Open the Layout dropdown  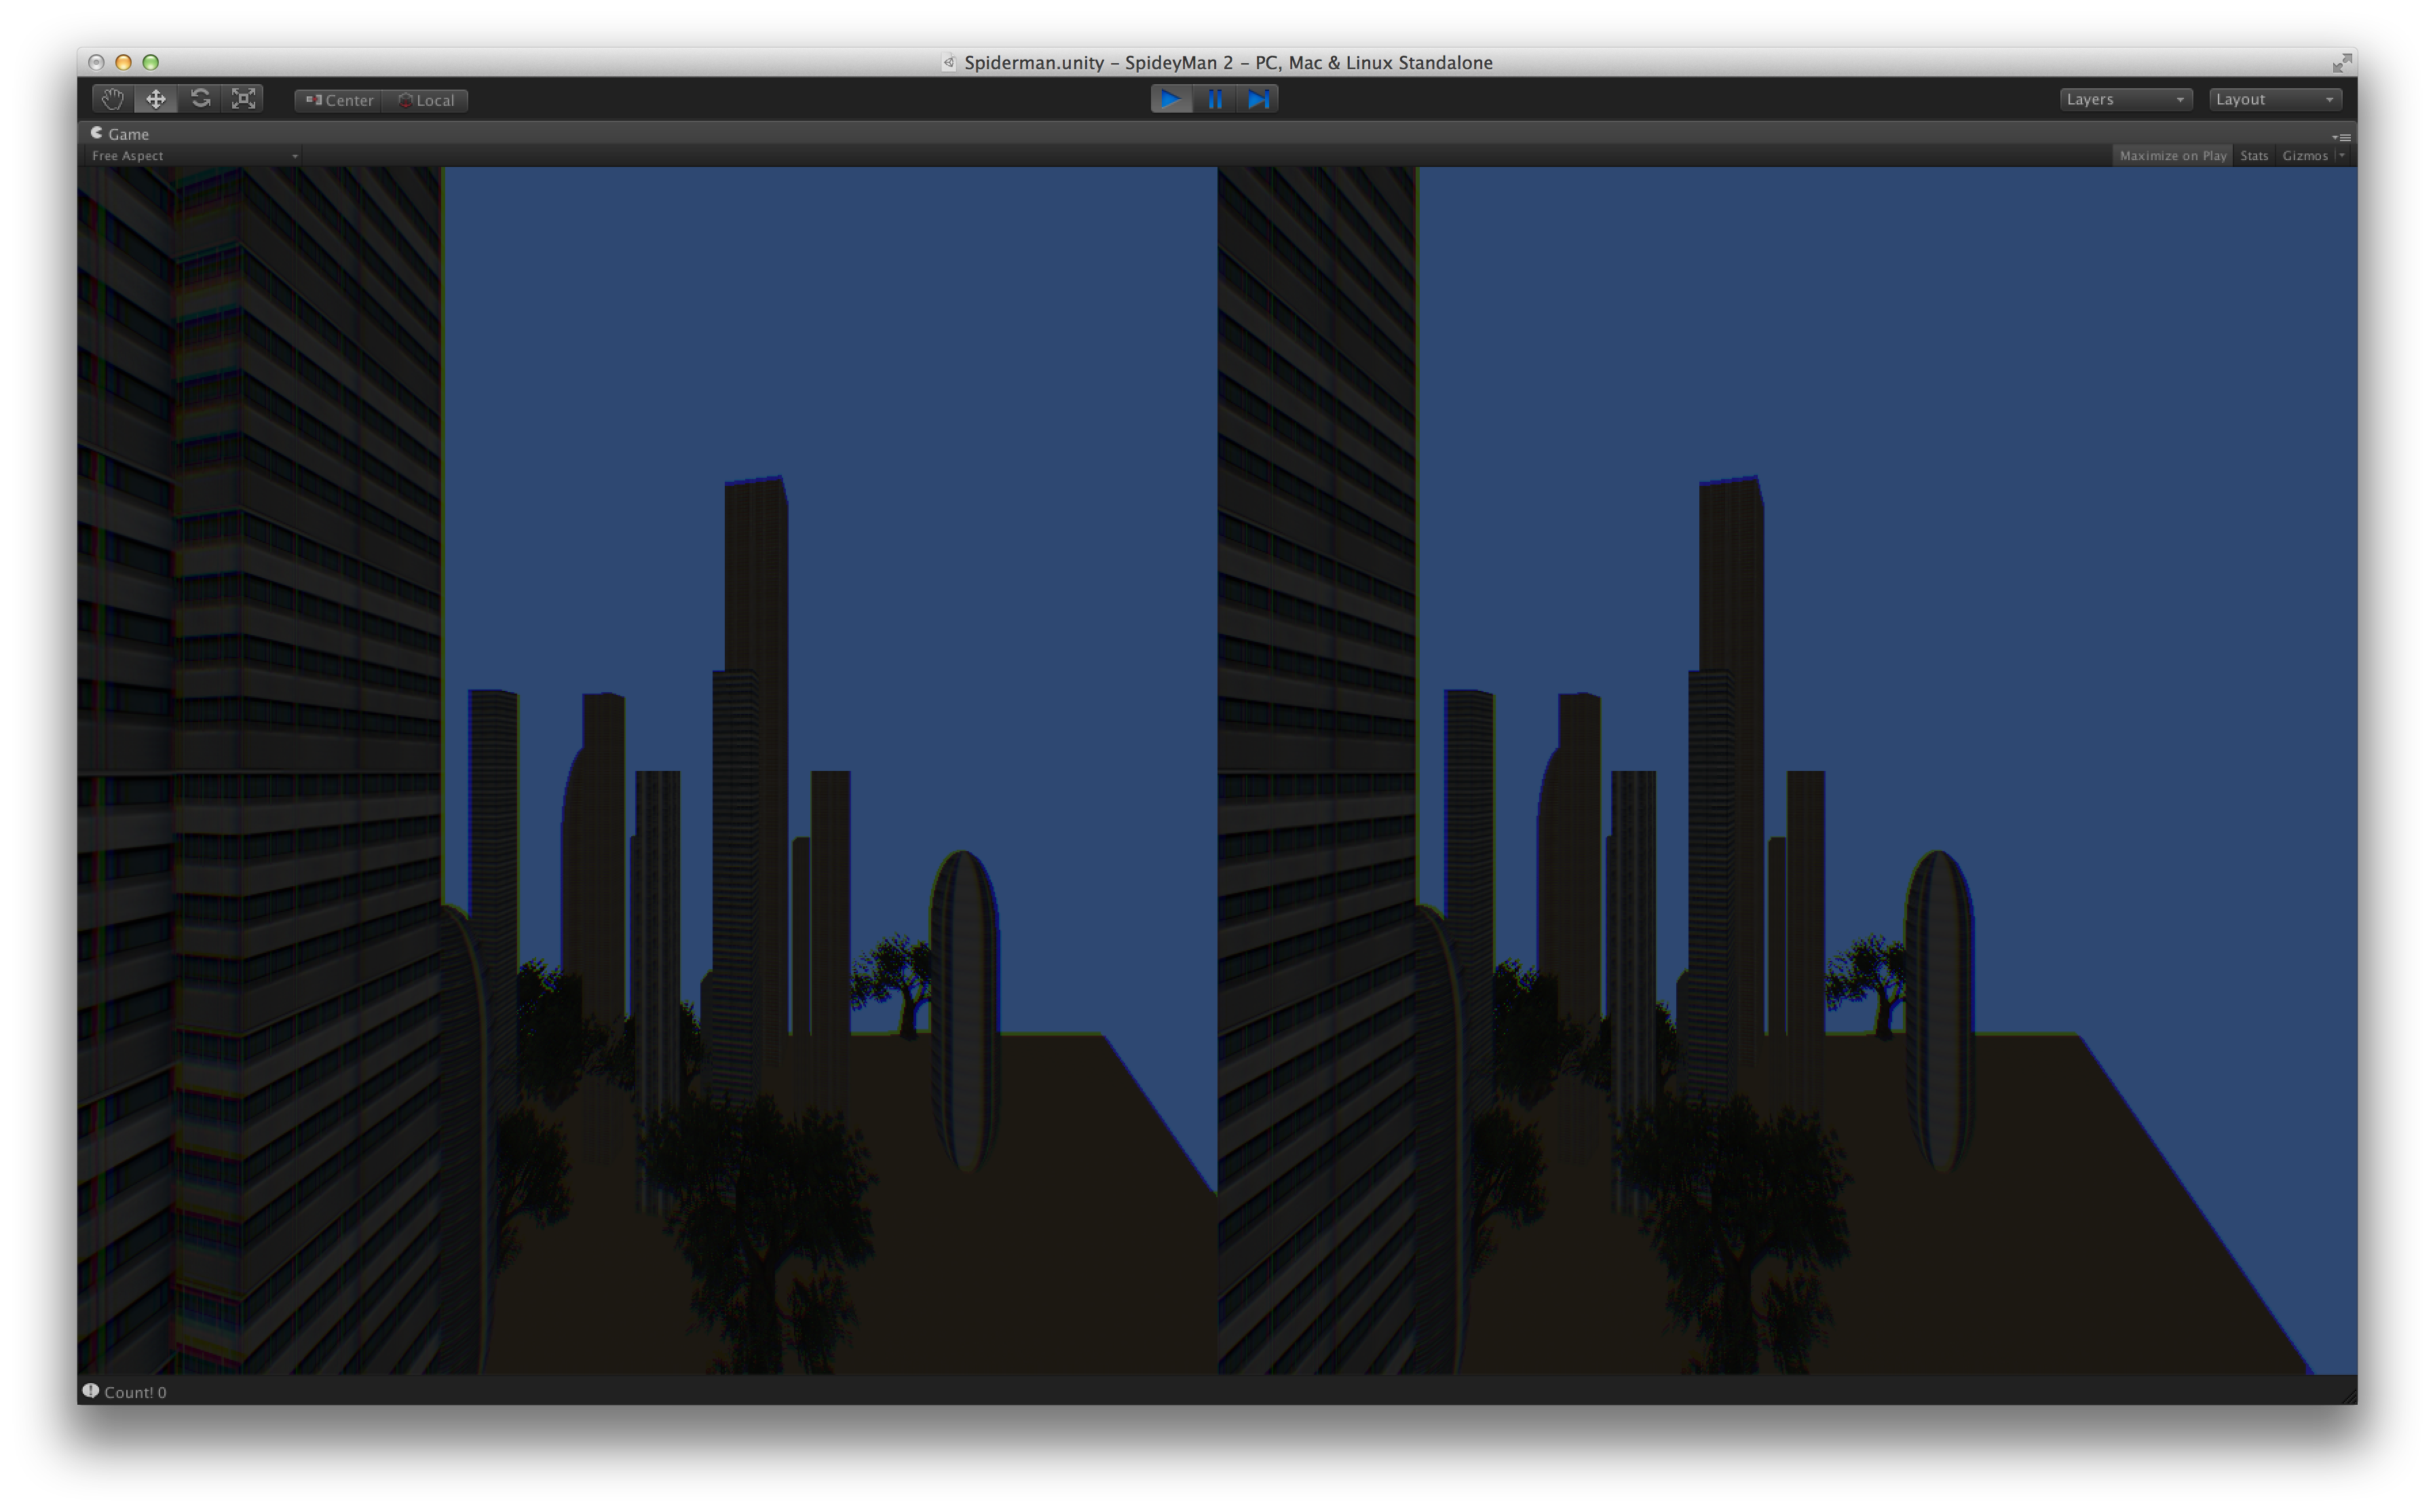pos(2274,99)
